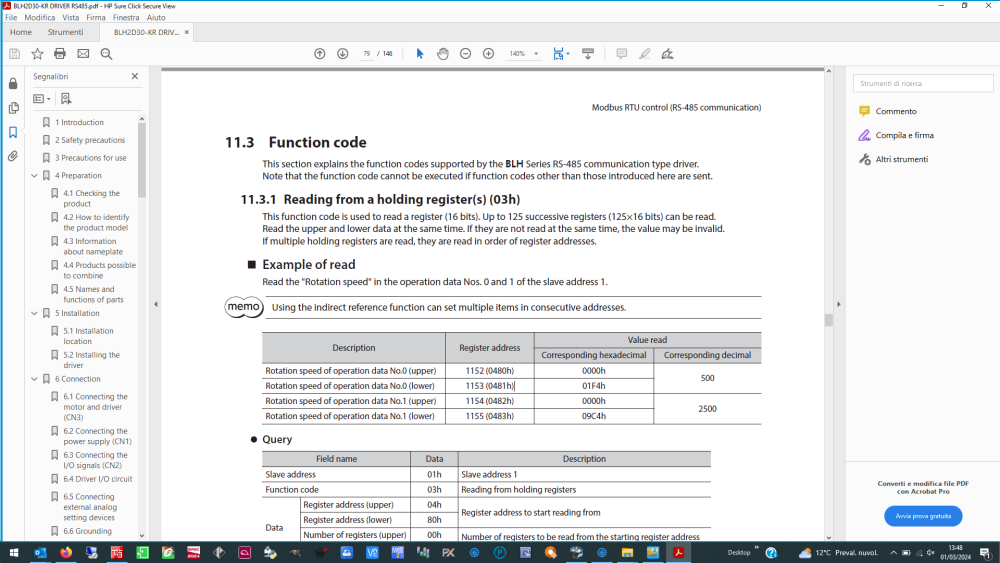This screenshot has height=563, width=1000.
Task: Send the file by email envelope icon
Action: [83, 54]
